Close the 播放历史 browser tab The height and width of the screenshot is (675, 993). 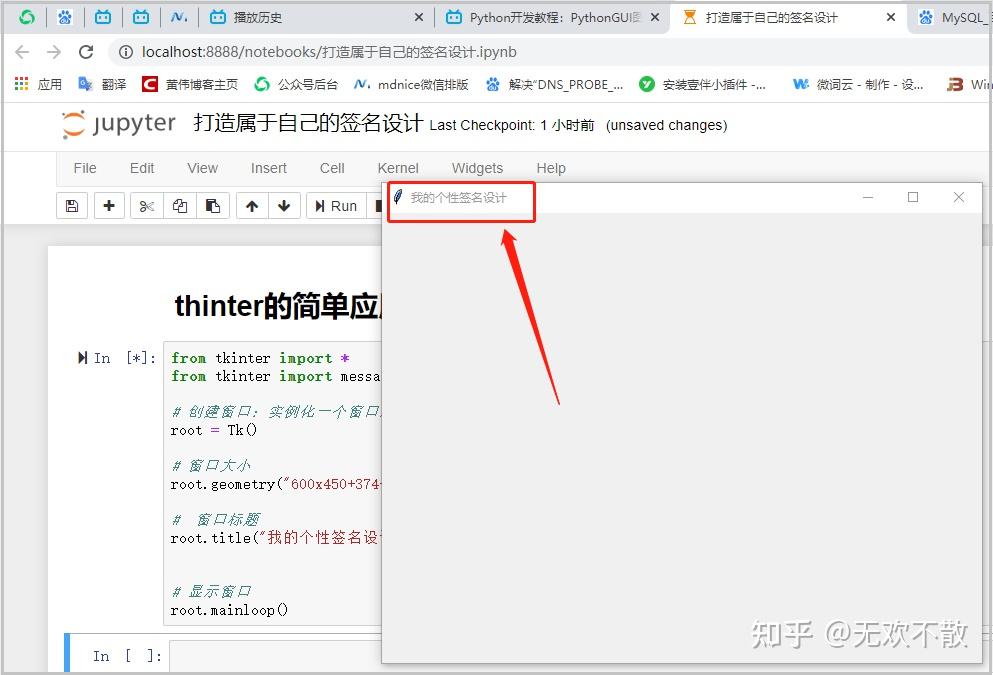[417, 17]
